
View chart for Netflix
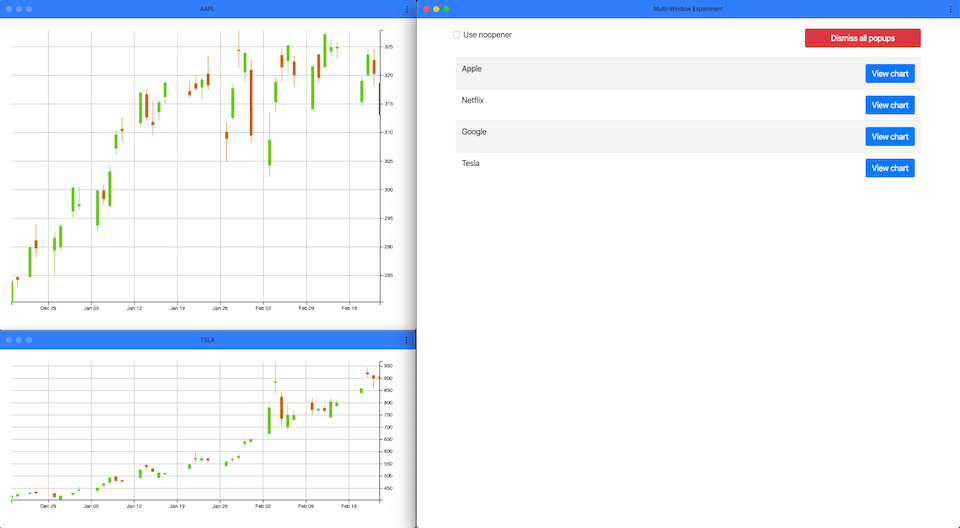click(889, 105)
